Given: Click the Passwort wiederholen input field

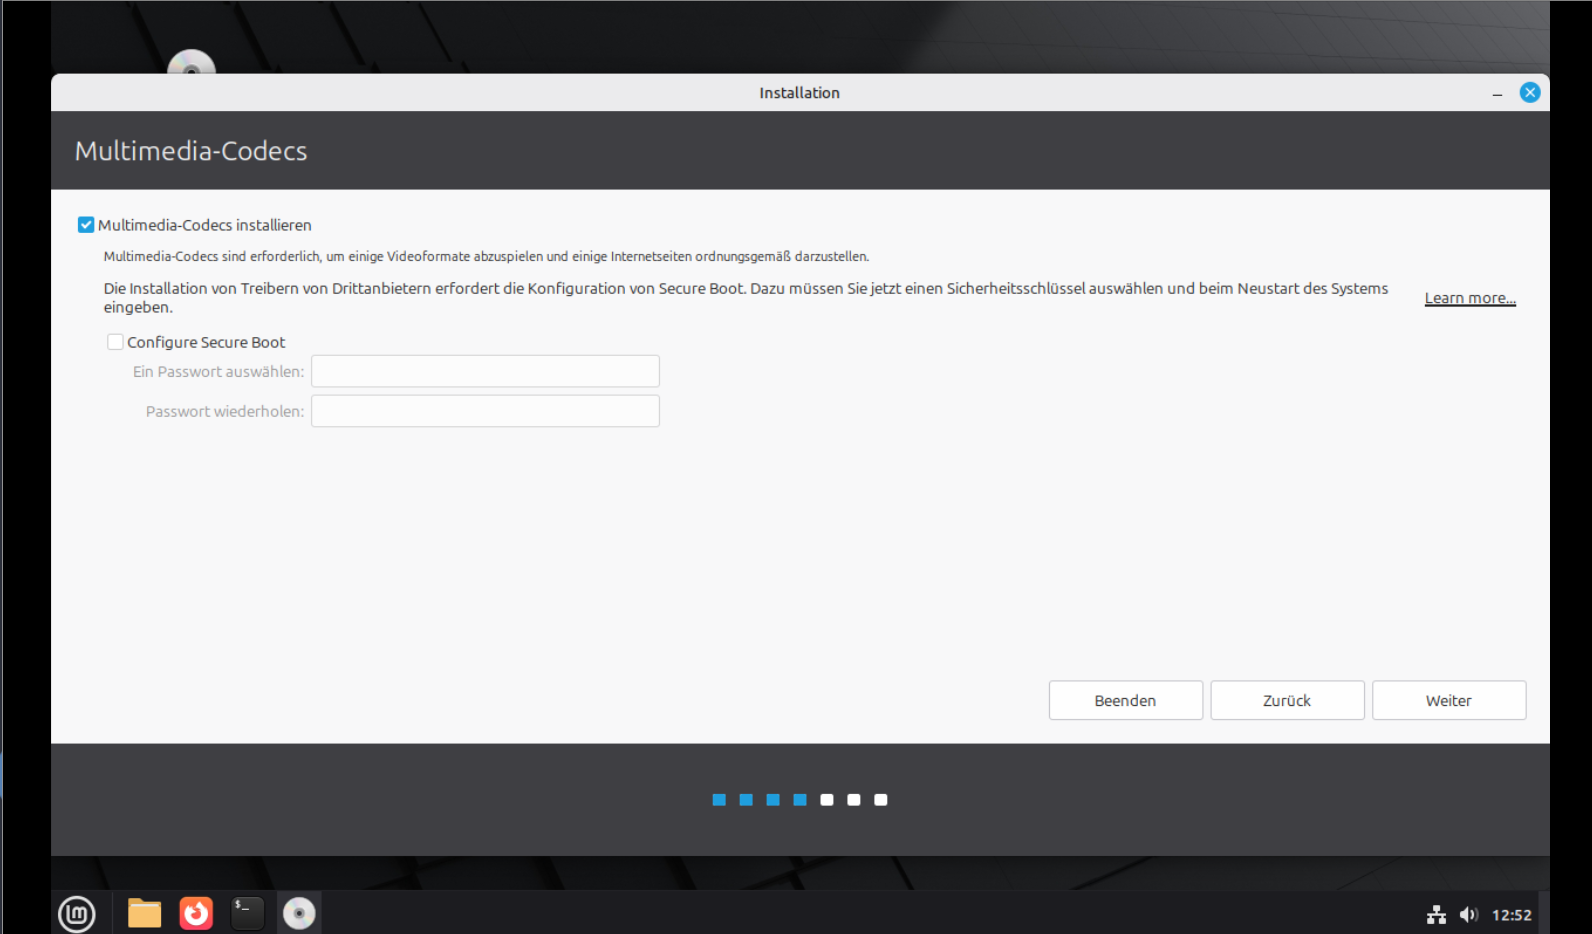Looking at the screenshot, I should [x=485, y=411].
